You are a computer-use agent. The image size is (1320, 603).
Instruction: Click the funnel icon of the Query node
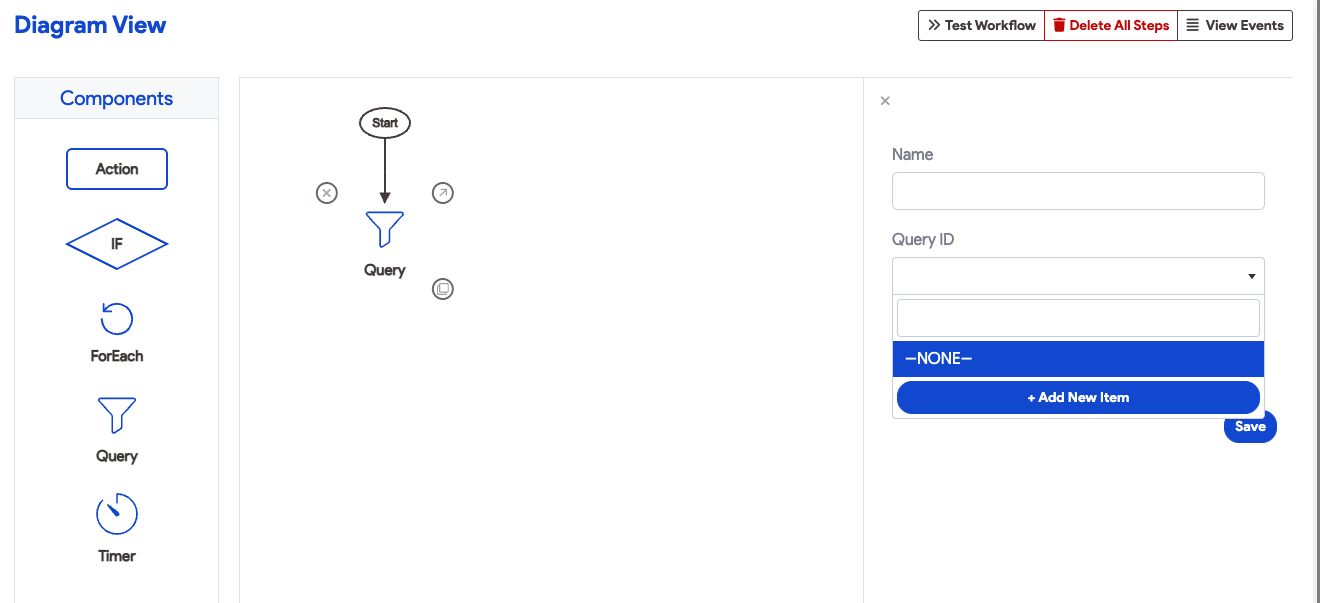(384, 228)
